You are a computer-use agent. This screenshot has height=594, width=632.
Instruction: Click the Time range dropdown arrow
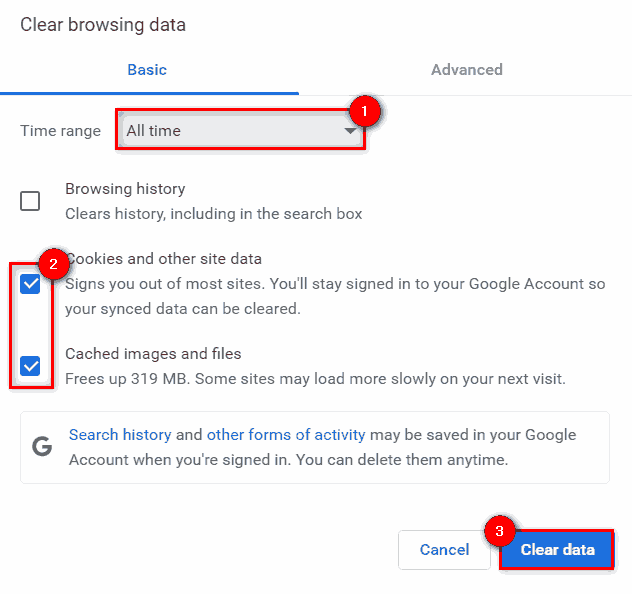pyautogui.click(x=350, y=131)
